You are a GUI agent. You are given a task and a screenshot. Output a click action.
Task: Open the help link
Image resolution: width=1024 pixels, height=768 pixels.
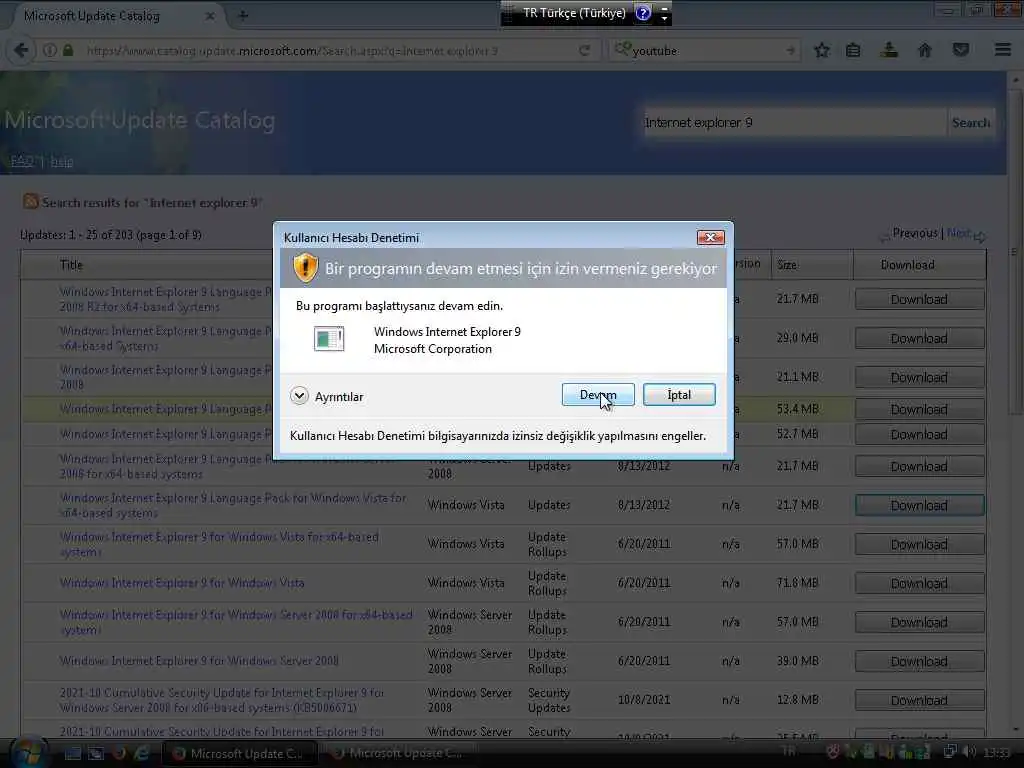coord(61,161)
